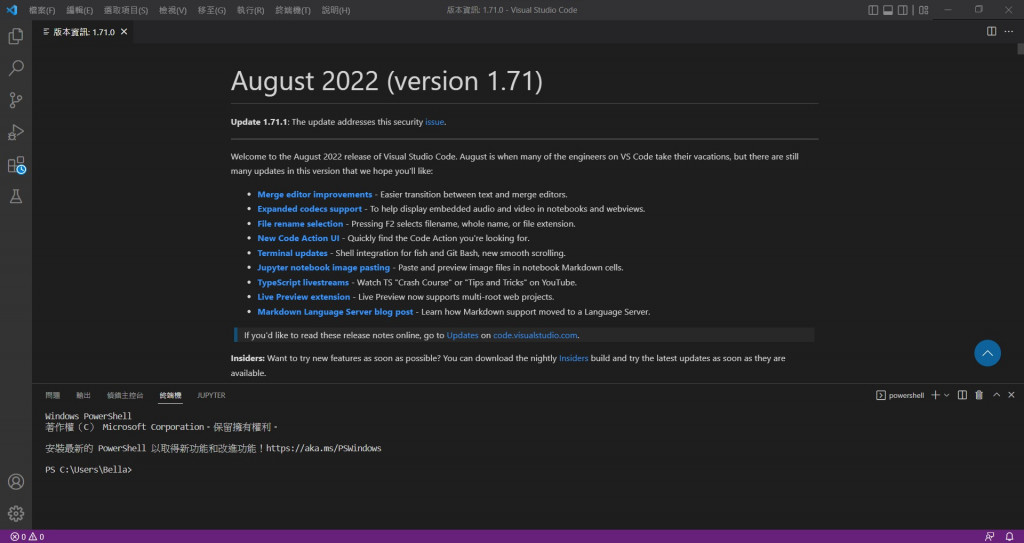The height and width of the screenshot is (543, 1024).
Task: Open Merge editor improvements link
Action: (315, 195)
